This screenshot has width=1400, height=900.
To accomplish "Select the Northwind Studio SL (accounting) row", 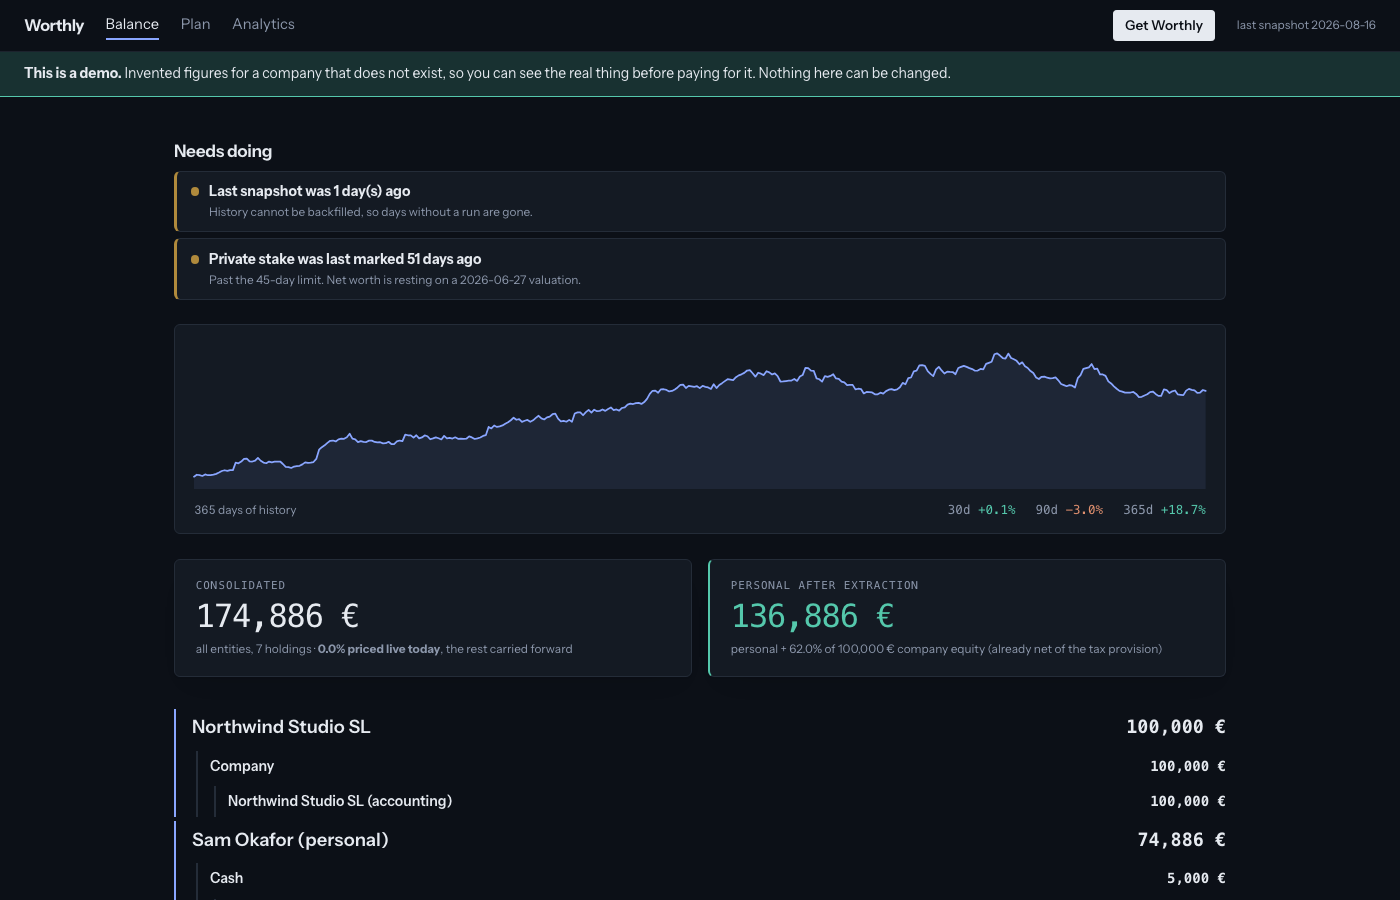I will [x=718, y=801].
